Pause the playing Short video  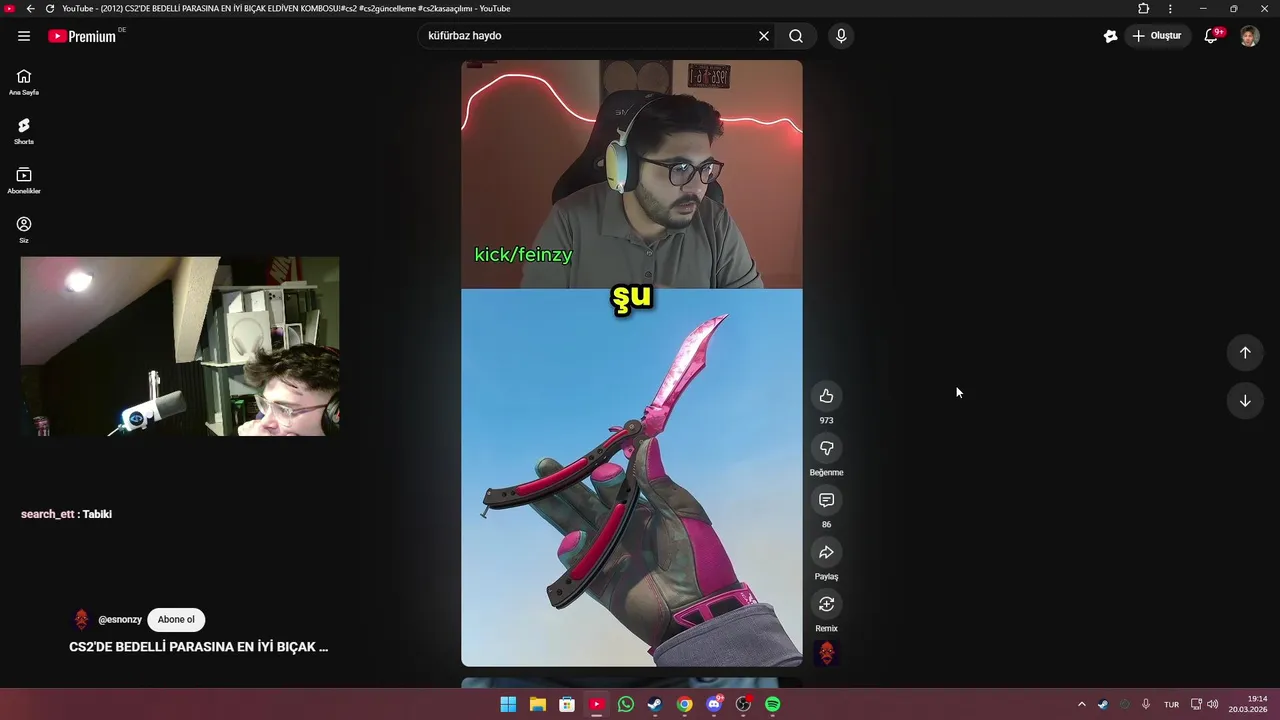pos(631,363)
